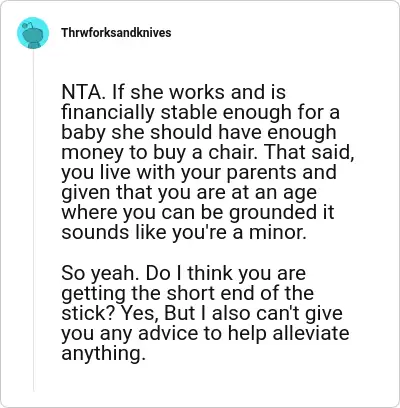Click the line "stick? Yes, But I also can't give"
This screenshot has width=400, height=408.
pyautogui.click(x=202, y=313)
